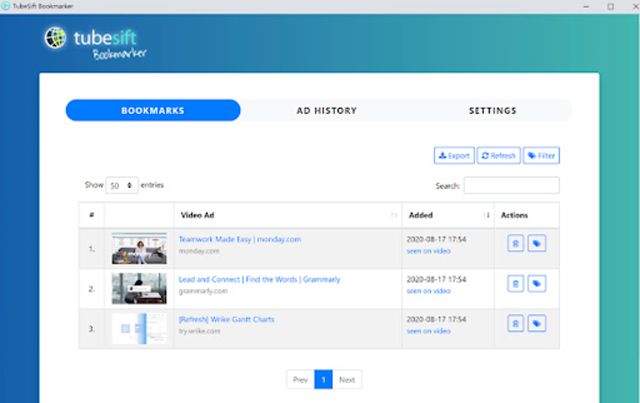The height and width of the screenshot is (403, 640).
Task: Click seen on video for monday.com row
Action: point(429,251)
